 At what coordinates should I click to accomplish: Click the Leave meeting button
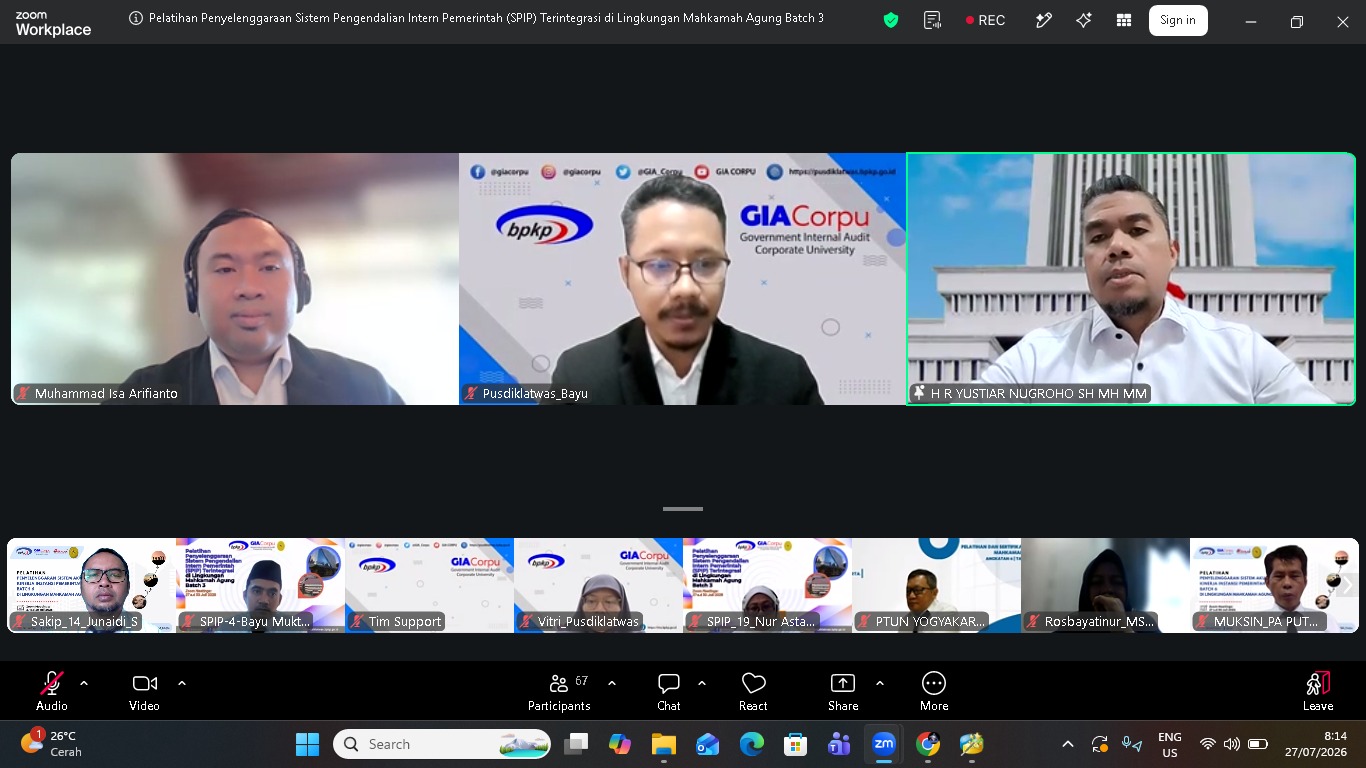tap(1318, 691)
